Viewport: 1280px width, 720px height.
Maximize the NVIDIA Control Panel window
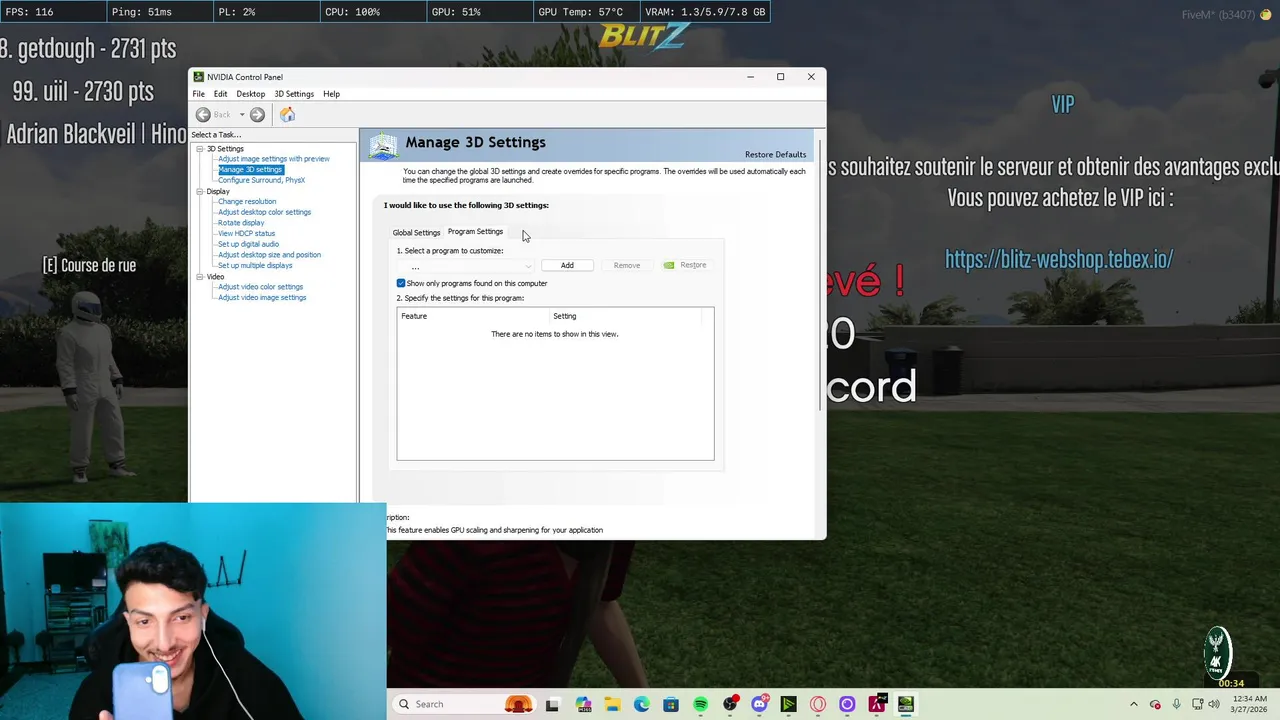pyautogui.click(x=780, y=77)
